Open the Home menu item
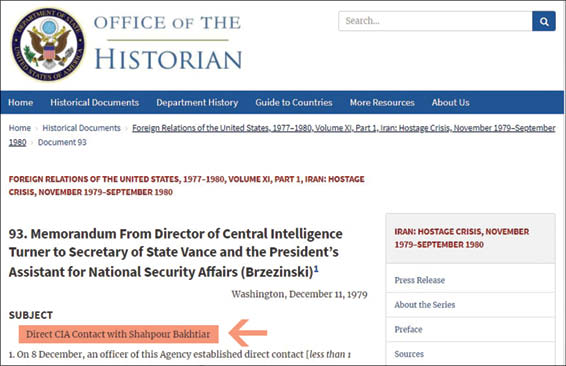 pyautogui.click(x=21, y=103)
